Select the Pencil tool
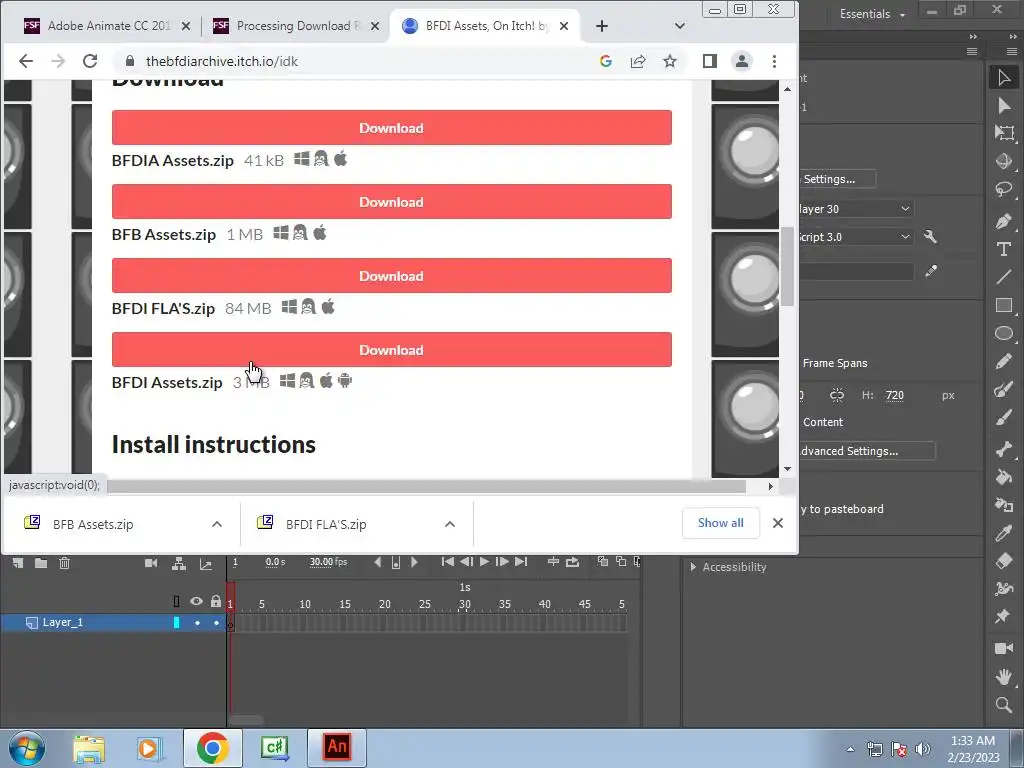Viewport: 1024px width, 768px height. click(1004, 361)
